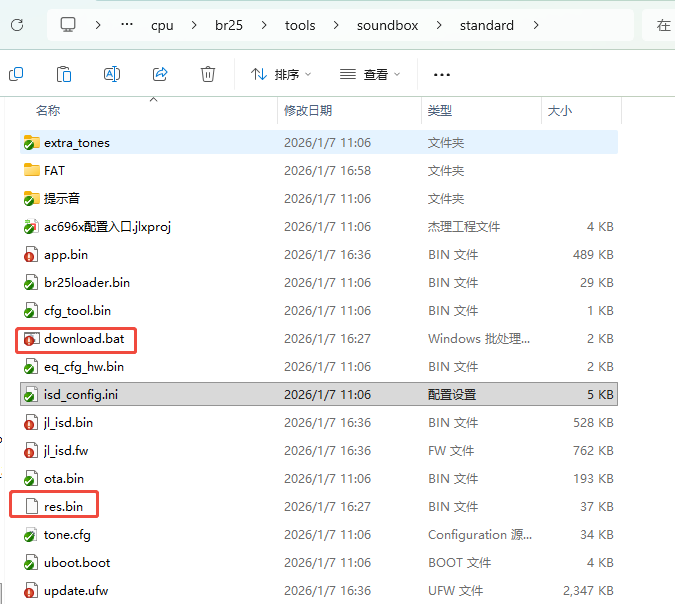
Task: Click the Rename toolbar icon
Action: (112, 74)
